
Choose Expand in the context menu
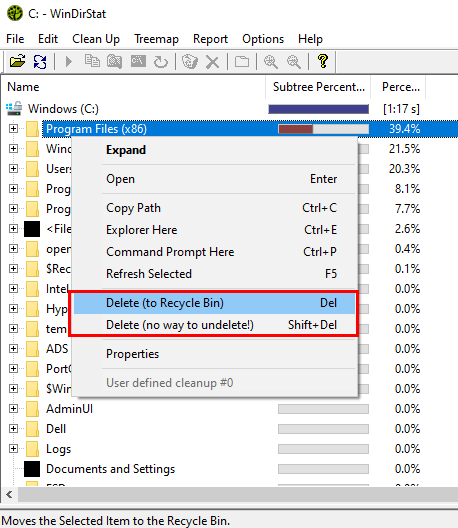215,150
